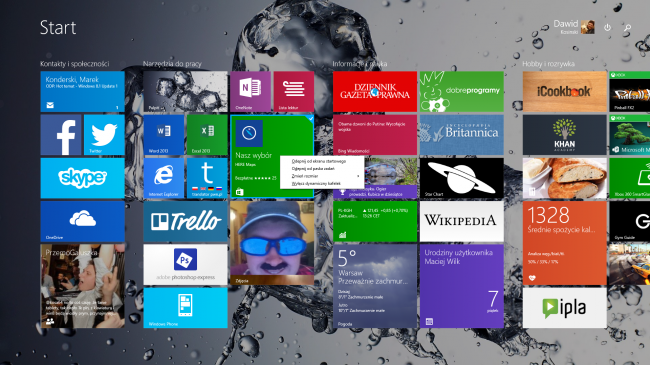
Task: Launch the Excel 2013 tile
Action: 207,135
